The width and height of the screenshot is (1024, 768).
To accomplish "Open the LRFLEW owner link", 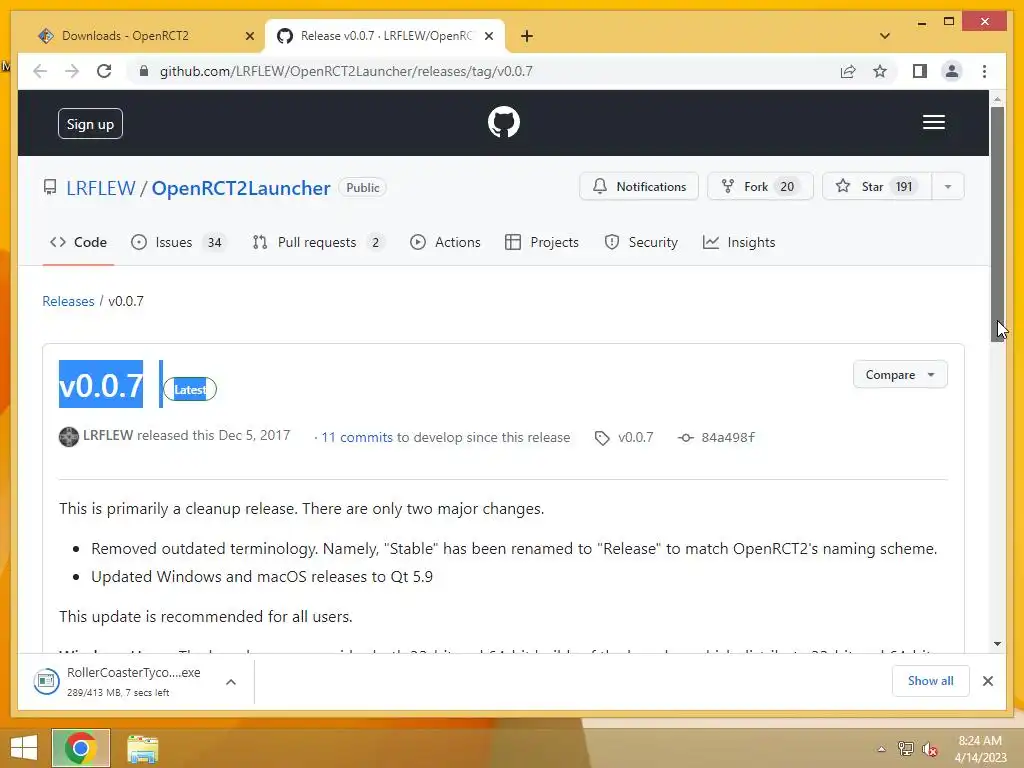I will pos(101,188).
